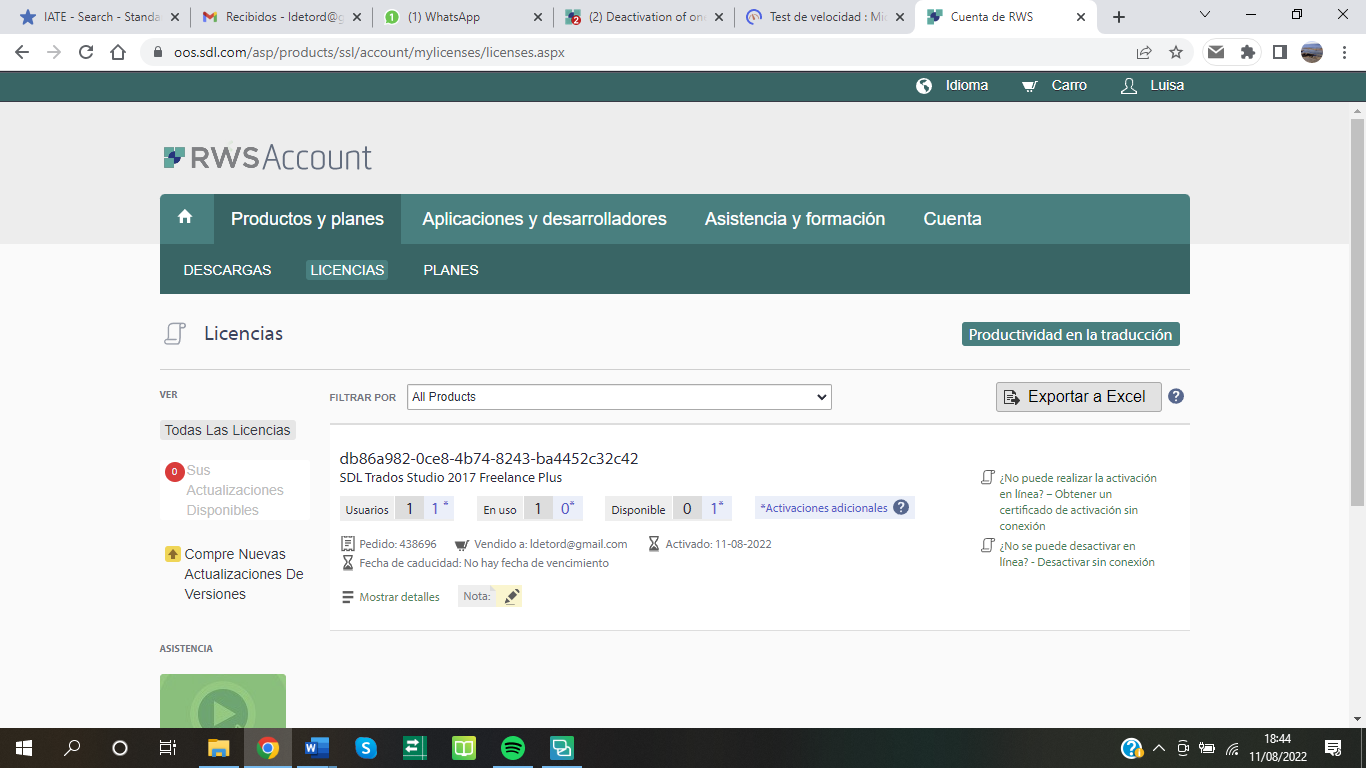Open the All Products filter dropdown
Viewport: 1366px width, 768px height.
pyautogui.click(x=618, y=396)
